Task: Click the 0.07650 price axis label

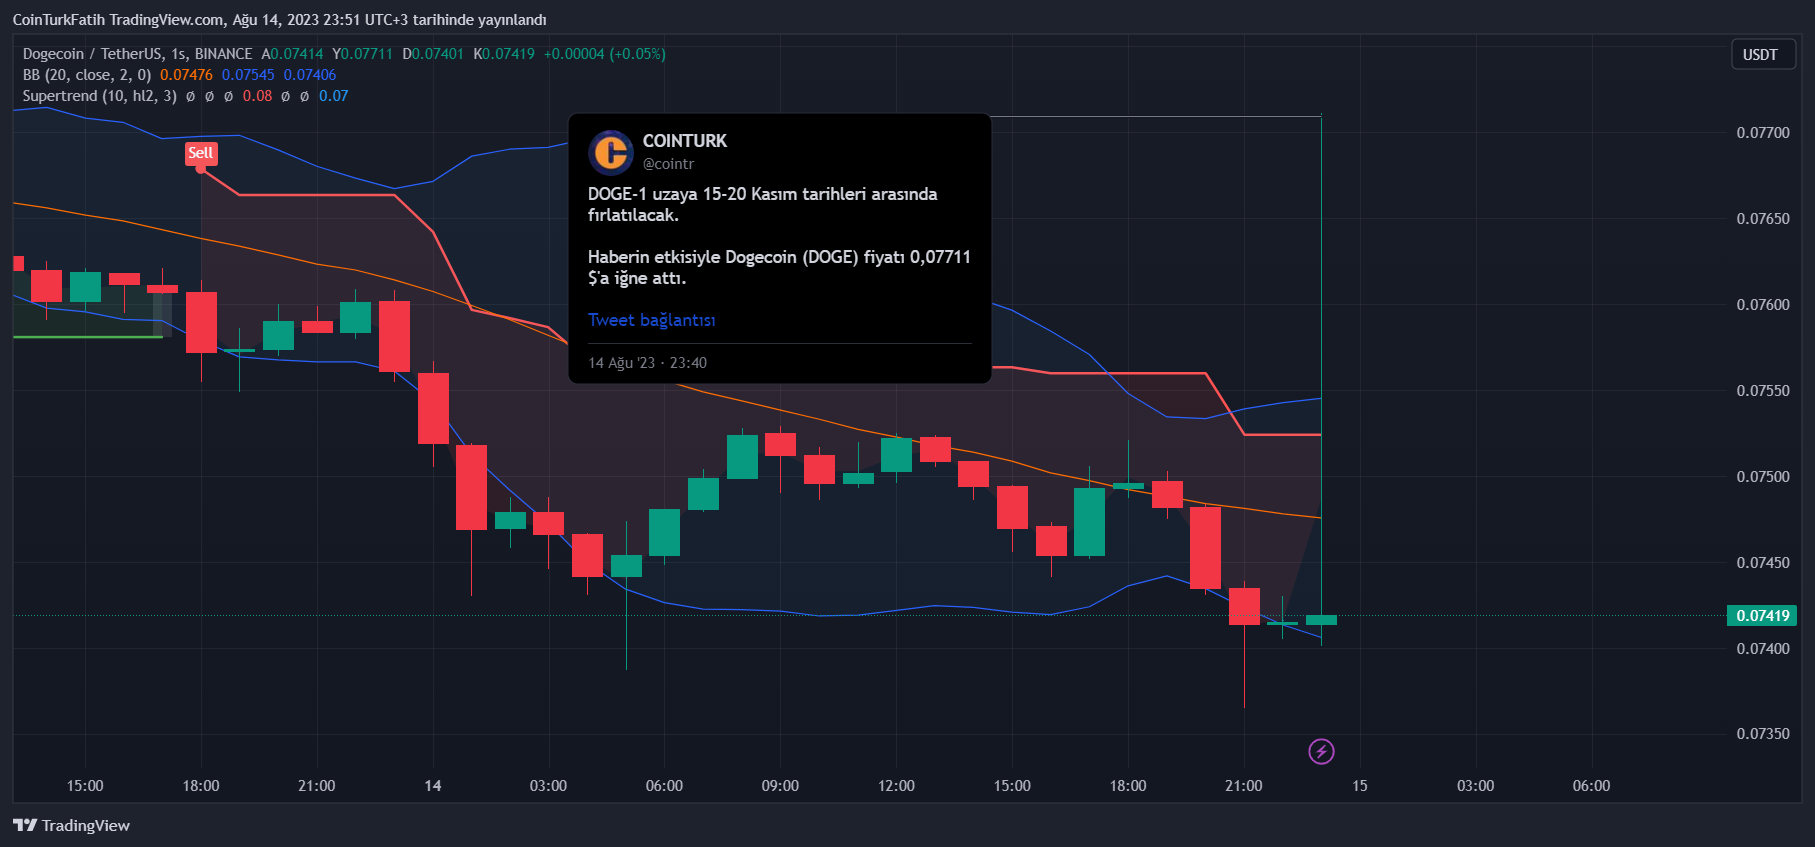Action: (1763, 219)
